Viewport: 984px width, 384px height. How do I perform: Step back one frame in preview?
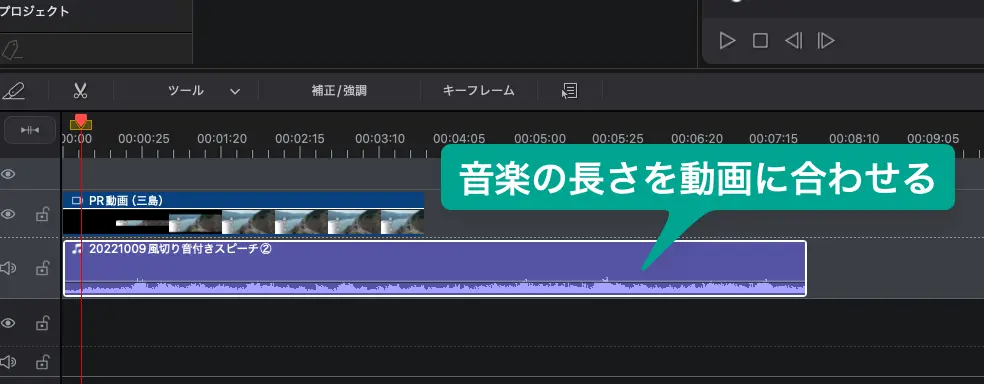793,41
